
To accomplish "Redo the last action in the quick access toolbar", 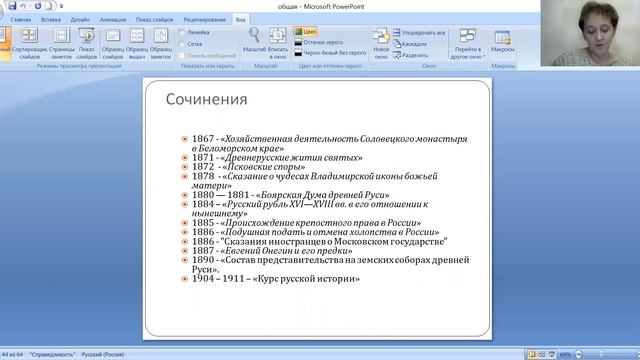I will point(38,6).
